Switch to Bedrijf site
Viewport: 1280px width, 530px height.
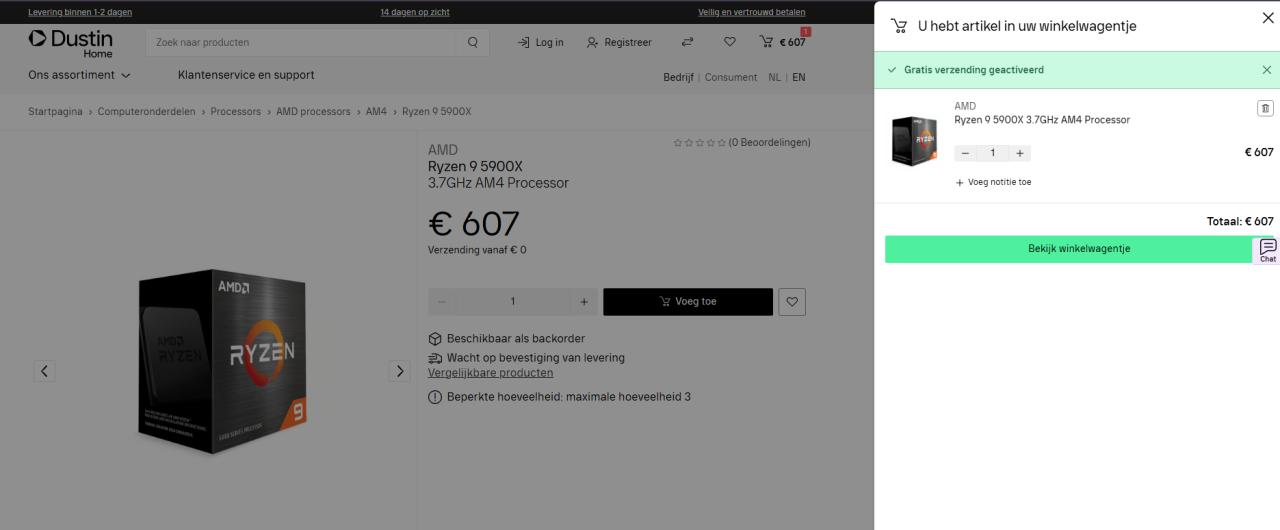pos(678,77)
